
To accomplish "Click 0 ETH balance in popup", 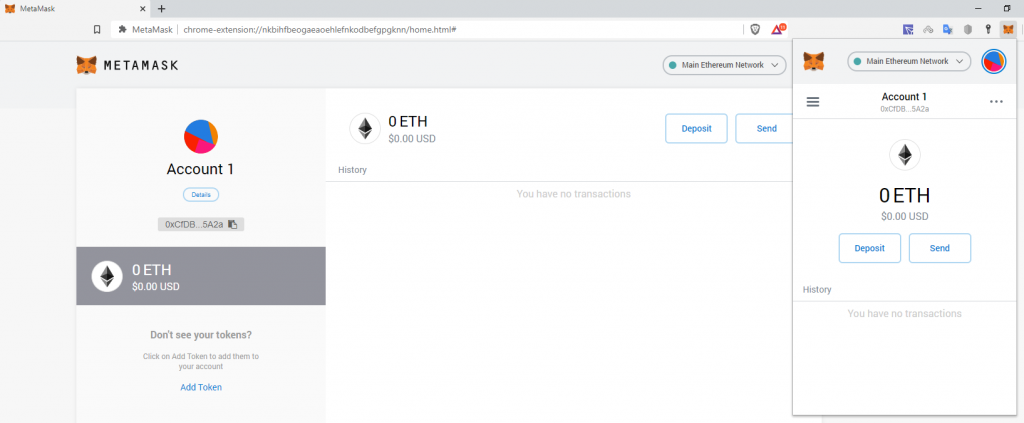I will coord(904,195).
